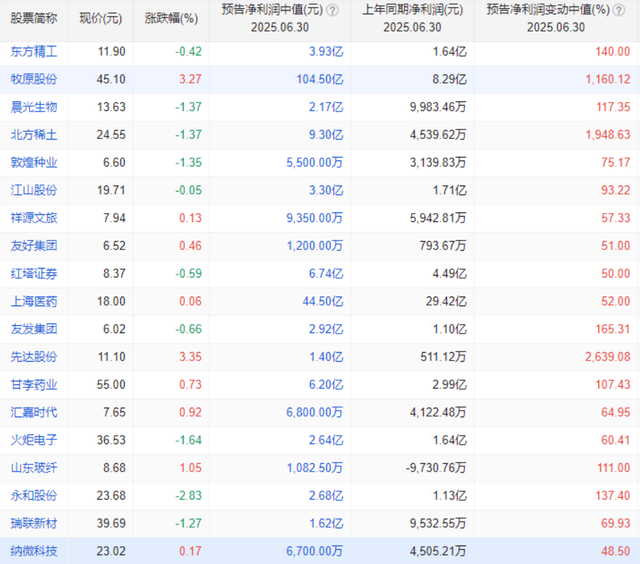Open help icon beside 预告净利润变动中值(%)
This screenshot has width=640, height=564.
tap(619, 10)
